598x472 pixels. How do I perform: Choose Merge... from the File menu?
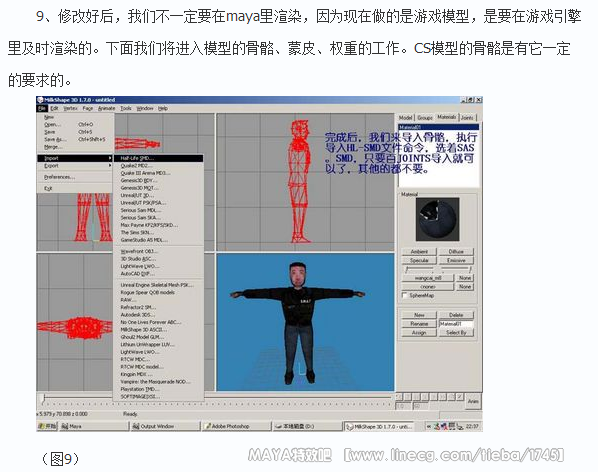coord(75,147)
